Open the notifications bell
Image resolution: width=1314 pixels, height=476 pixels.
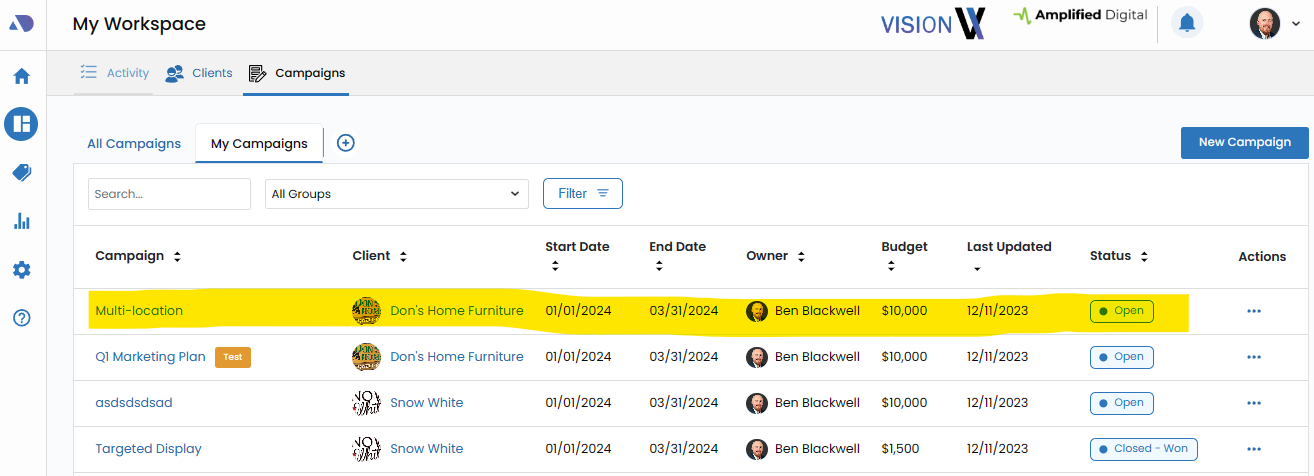tap(1187, 23)
